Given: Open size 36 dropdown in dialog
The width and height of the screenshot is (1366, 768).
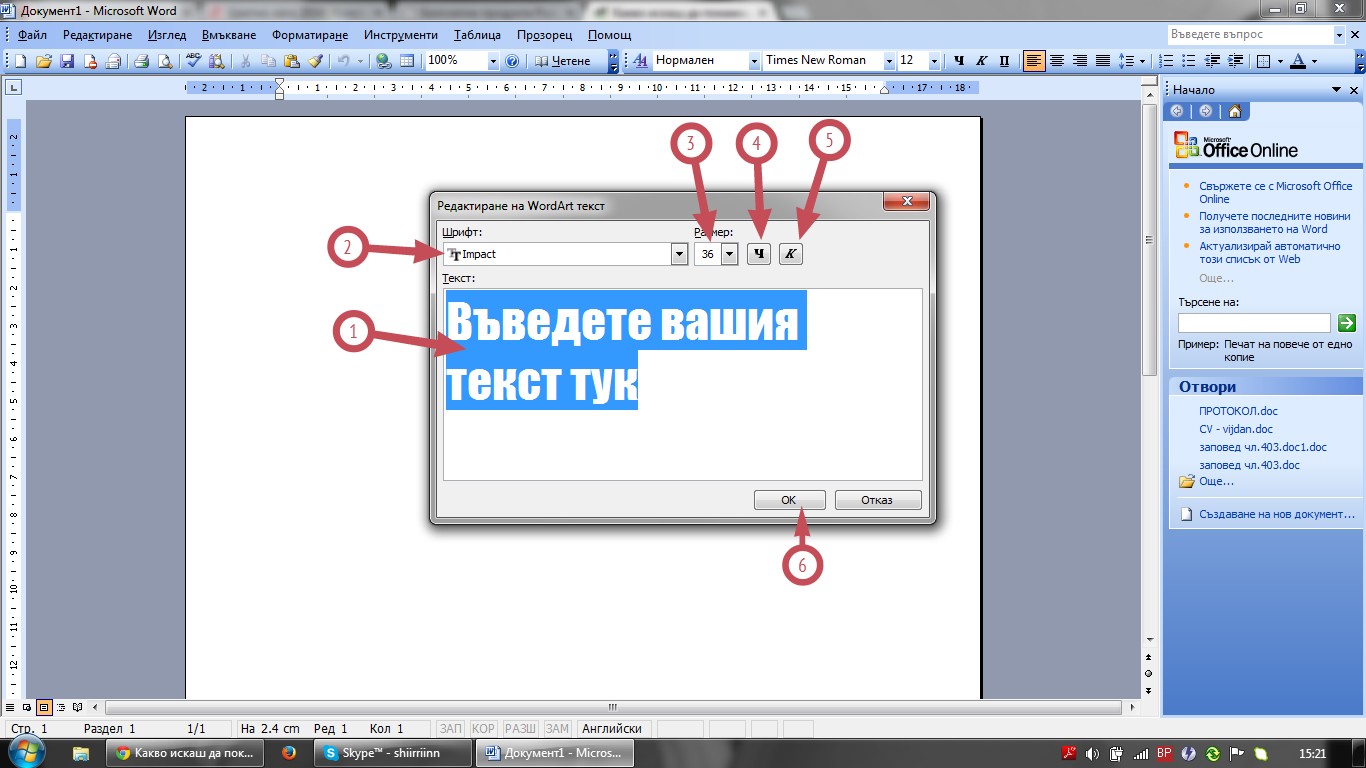Looking at the screenshot, I should (x=729, y=254).
